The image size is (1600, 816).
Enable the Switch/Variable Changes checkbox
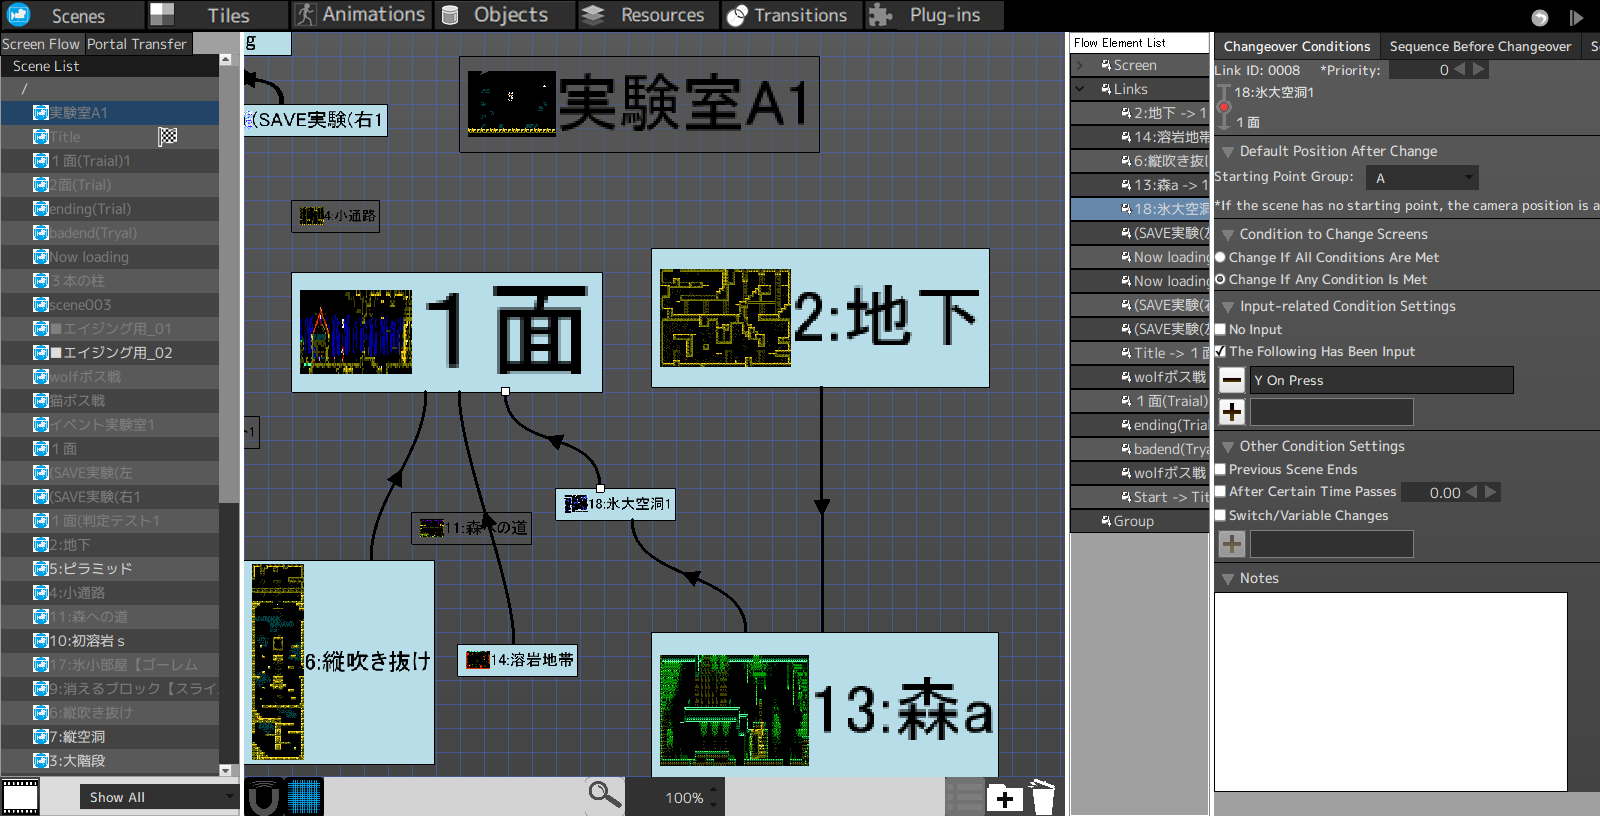click(1220, 515)
